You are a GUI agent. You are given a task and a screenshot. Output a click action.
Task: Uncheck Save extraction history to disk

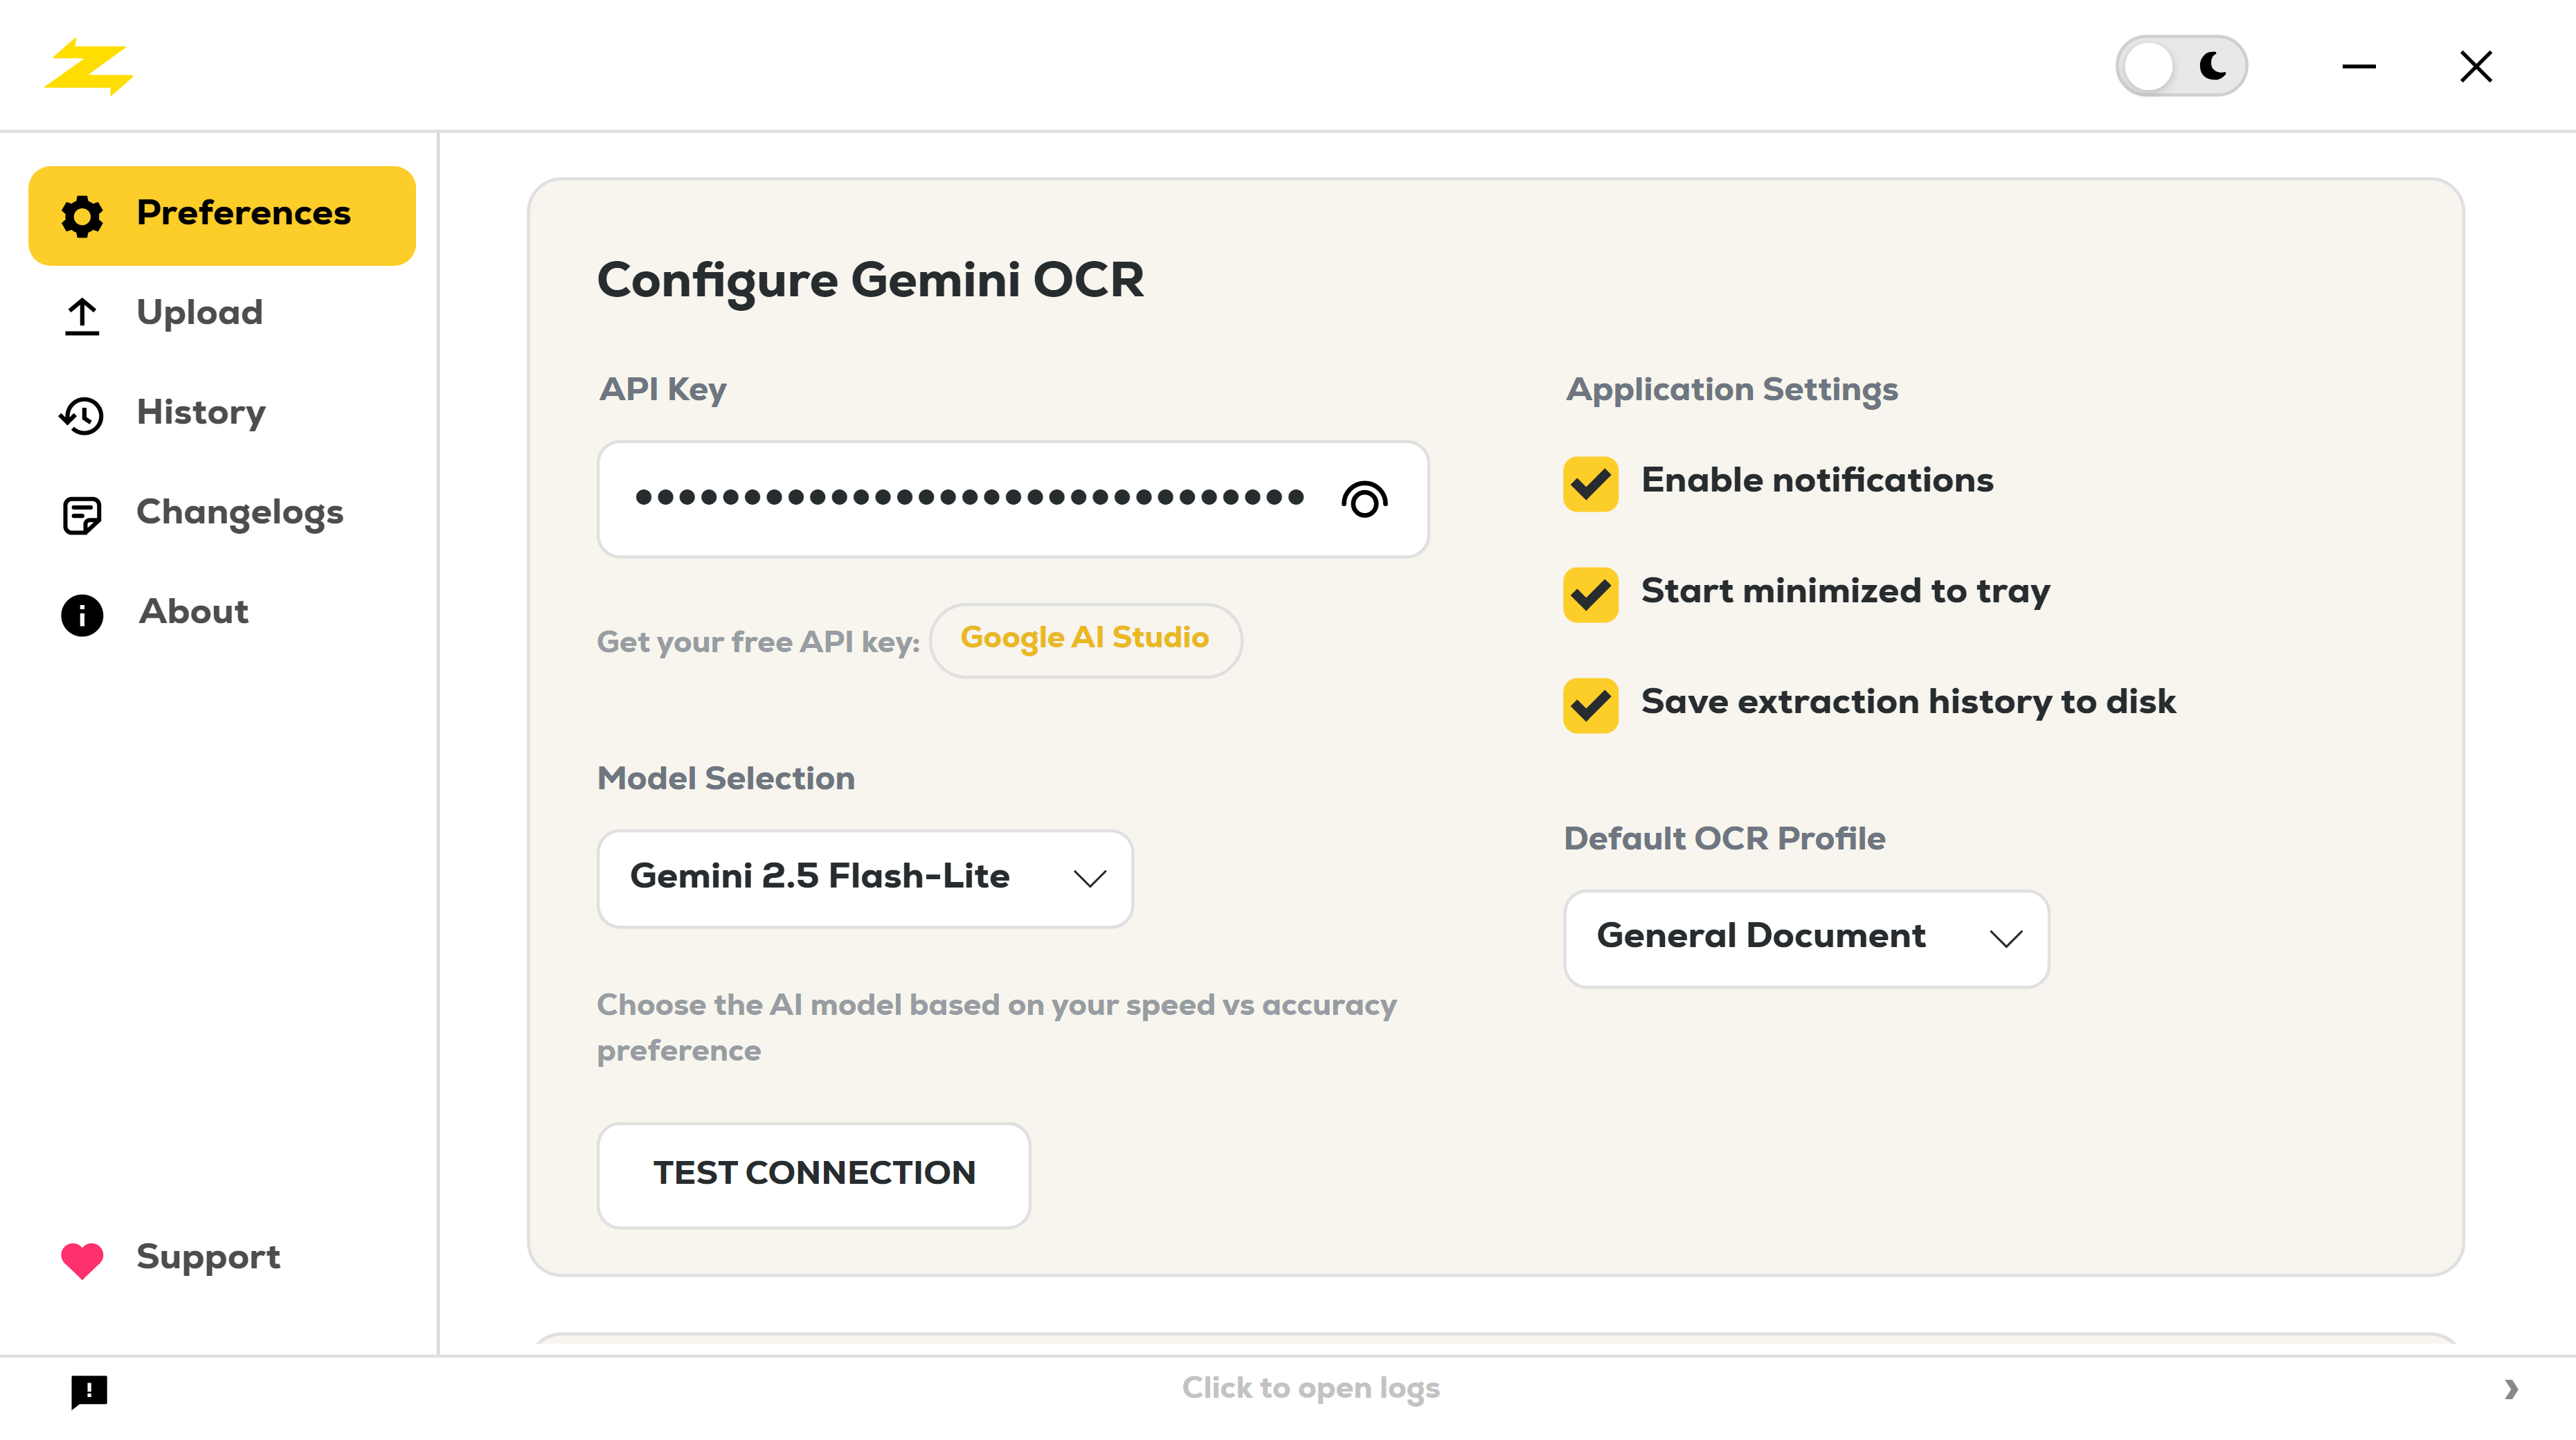(x=1590, y=705)
